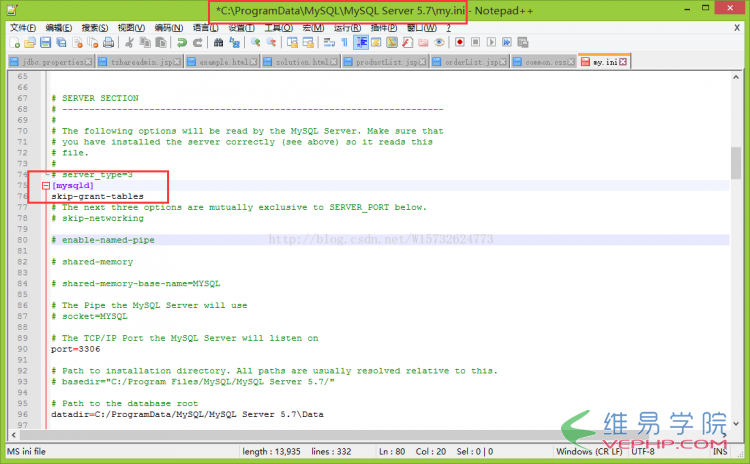The width and height of the screenshot is (750, 464).
Task: Click the Open file toolbar icon
Action: click(x=30, y=43)
